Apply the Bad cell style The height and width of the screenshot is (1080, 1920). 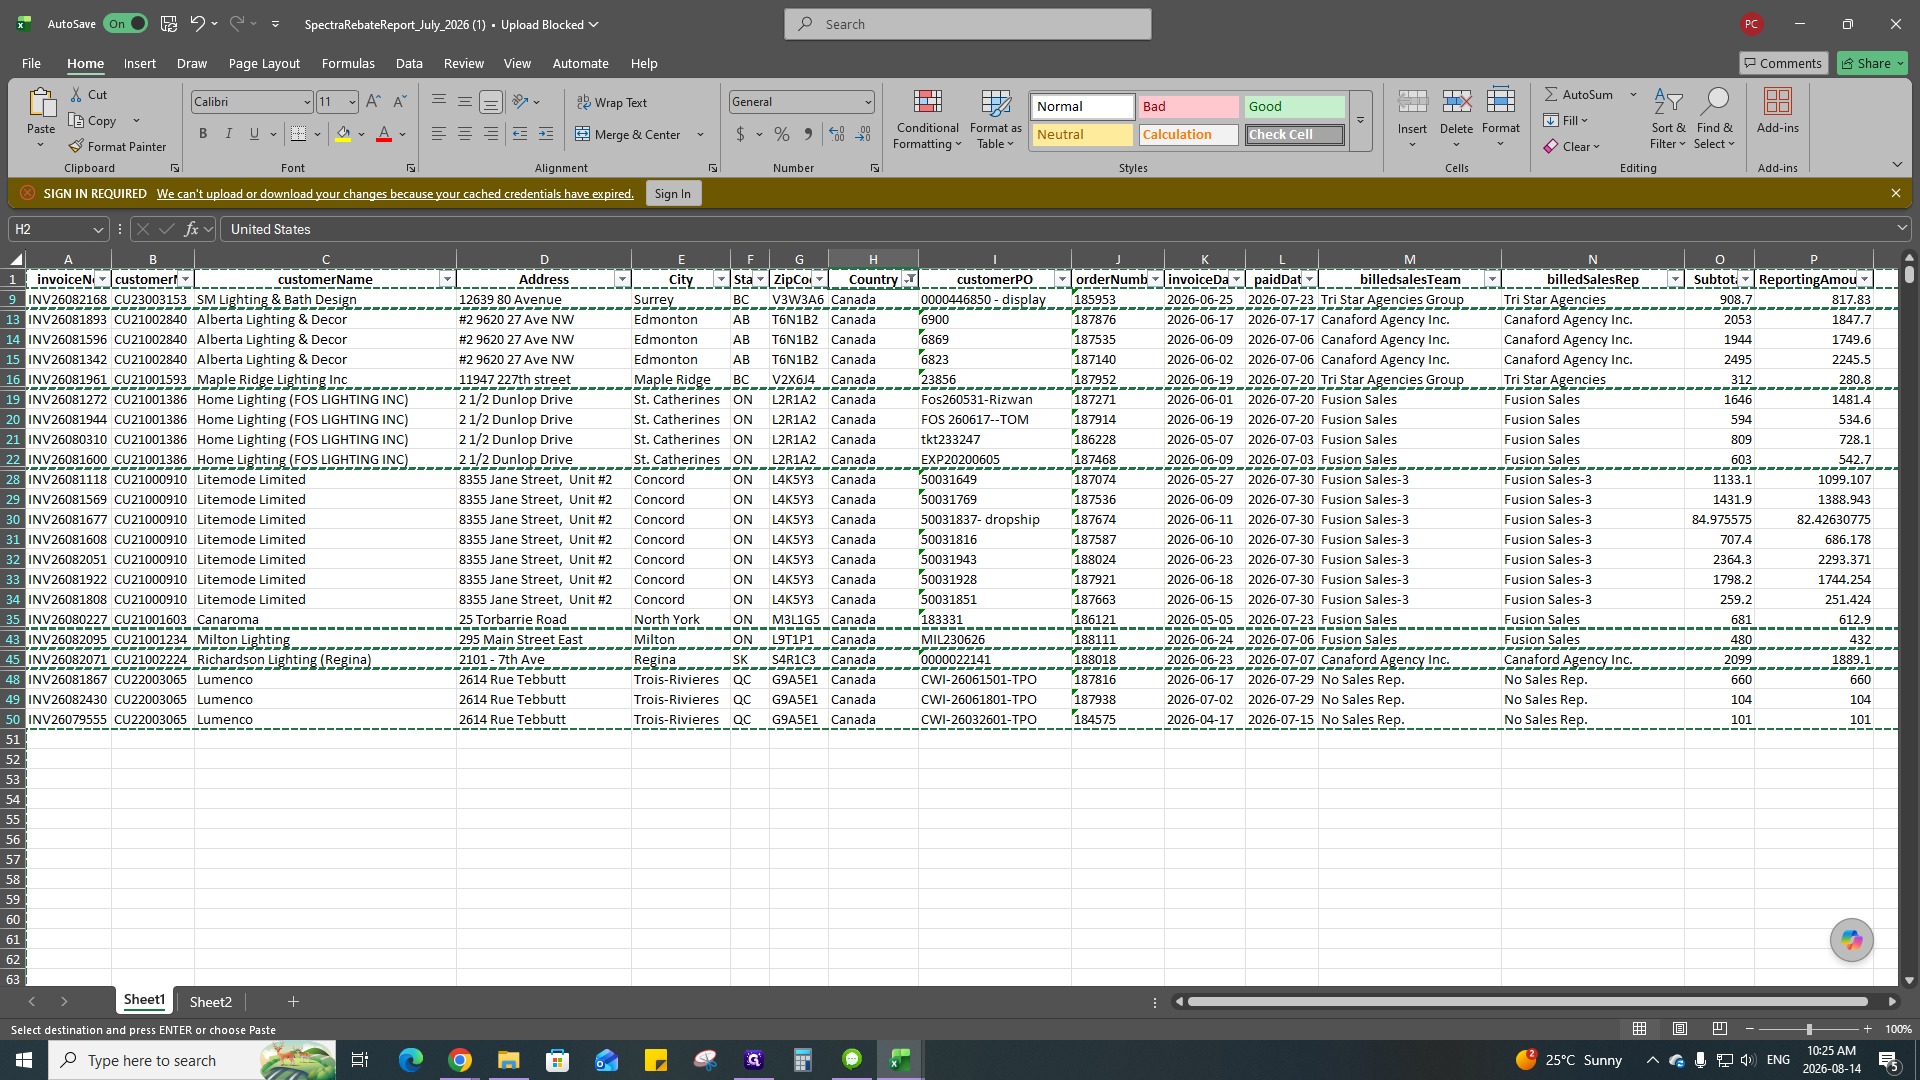[1188, 106]
